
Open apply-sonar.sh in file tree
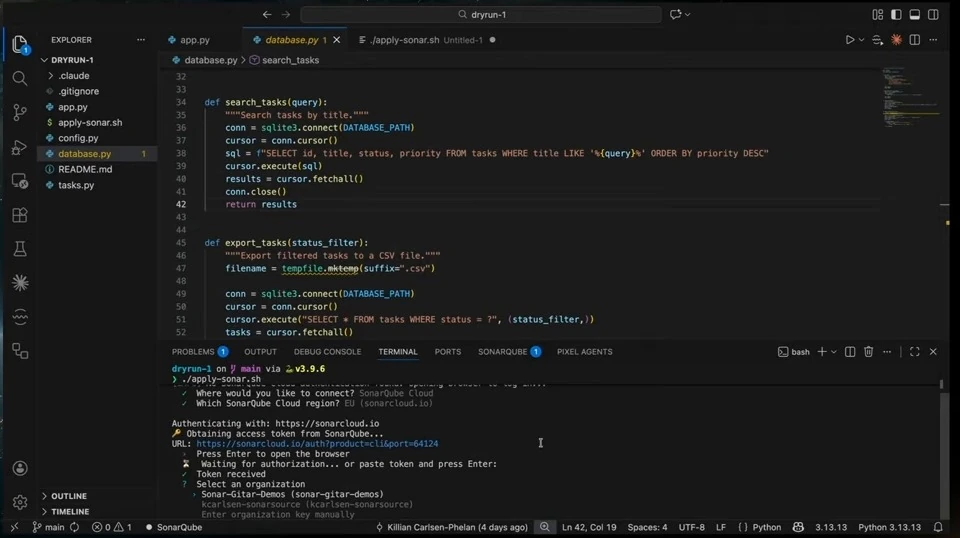(90, 122)
